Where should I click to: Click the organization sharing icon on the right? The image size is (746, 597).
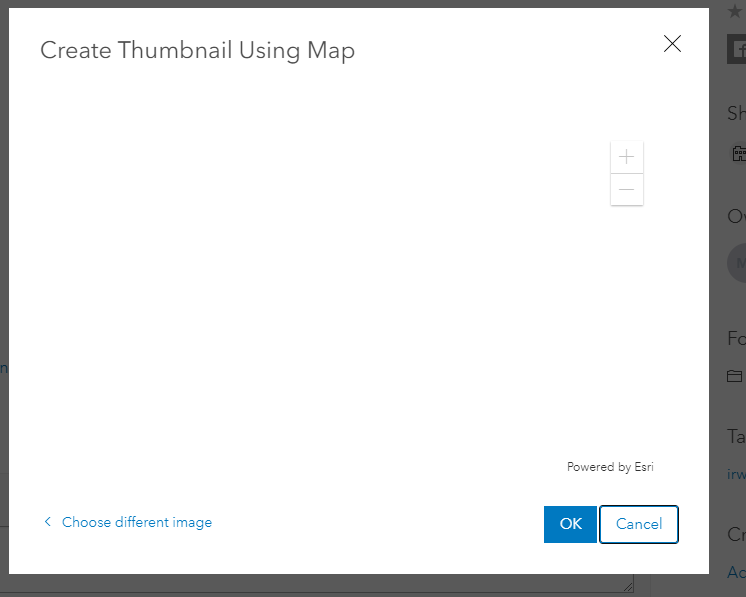click(x=739, y=154)
